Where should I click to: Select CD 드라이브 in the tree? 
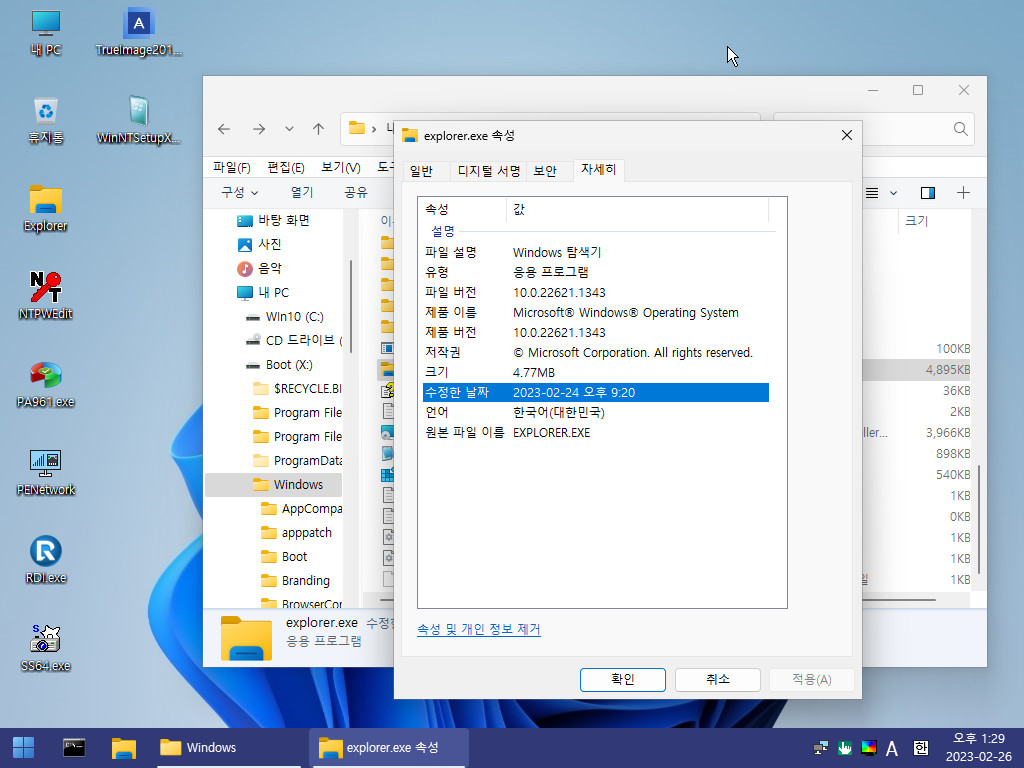pos(293,340)
